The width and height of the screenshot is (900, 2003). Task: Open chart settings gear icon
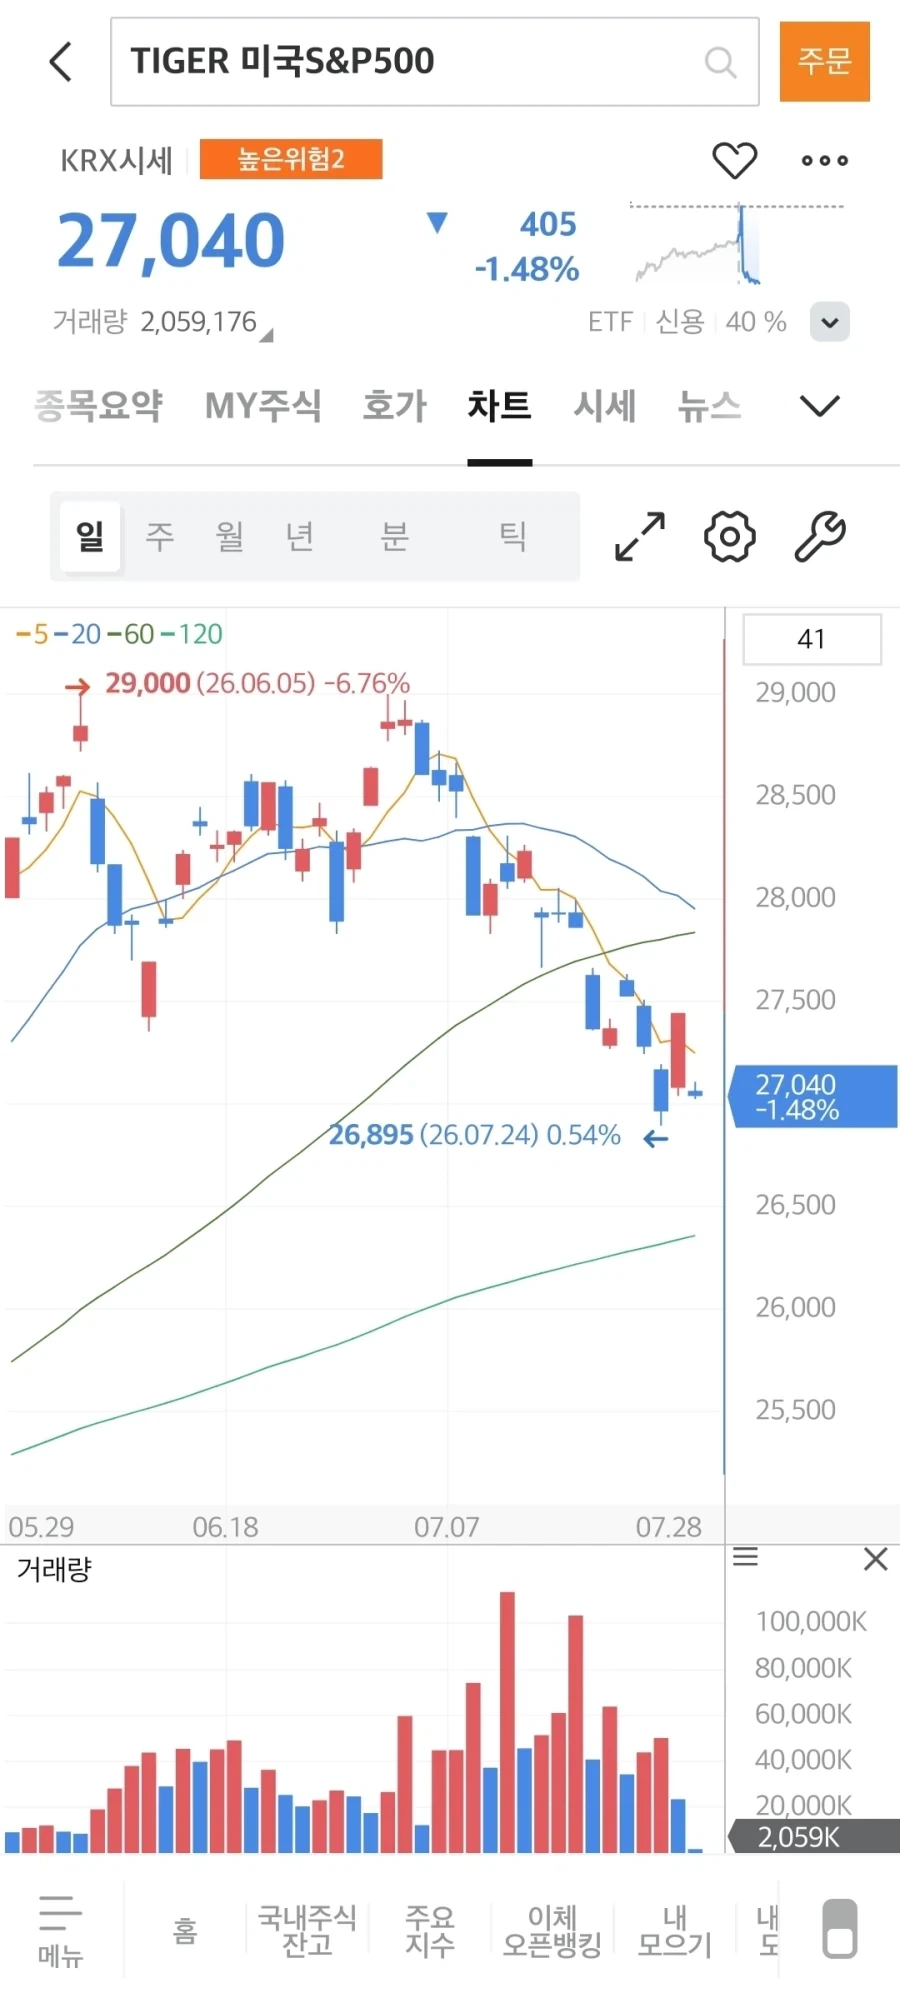click(730, 536)
